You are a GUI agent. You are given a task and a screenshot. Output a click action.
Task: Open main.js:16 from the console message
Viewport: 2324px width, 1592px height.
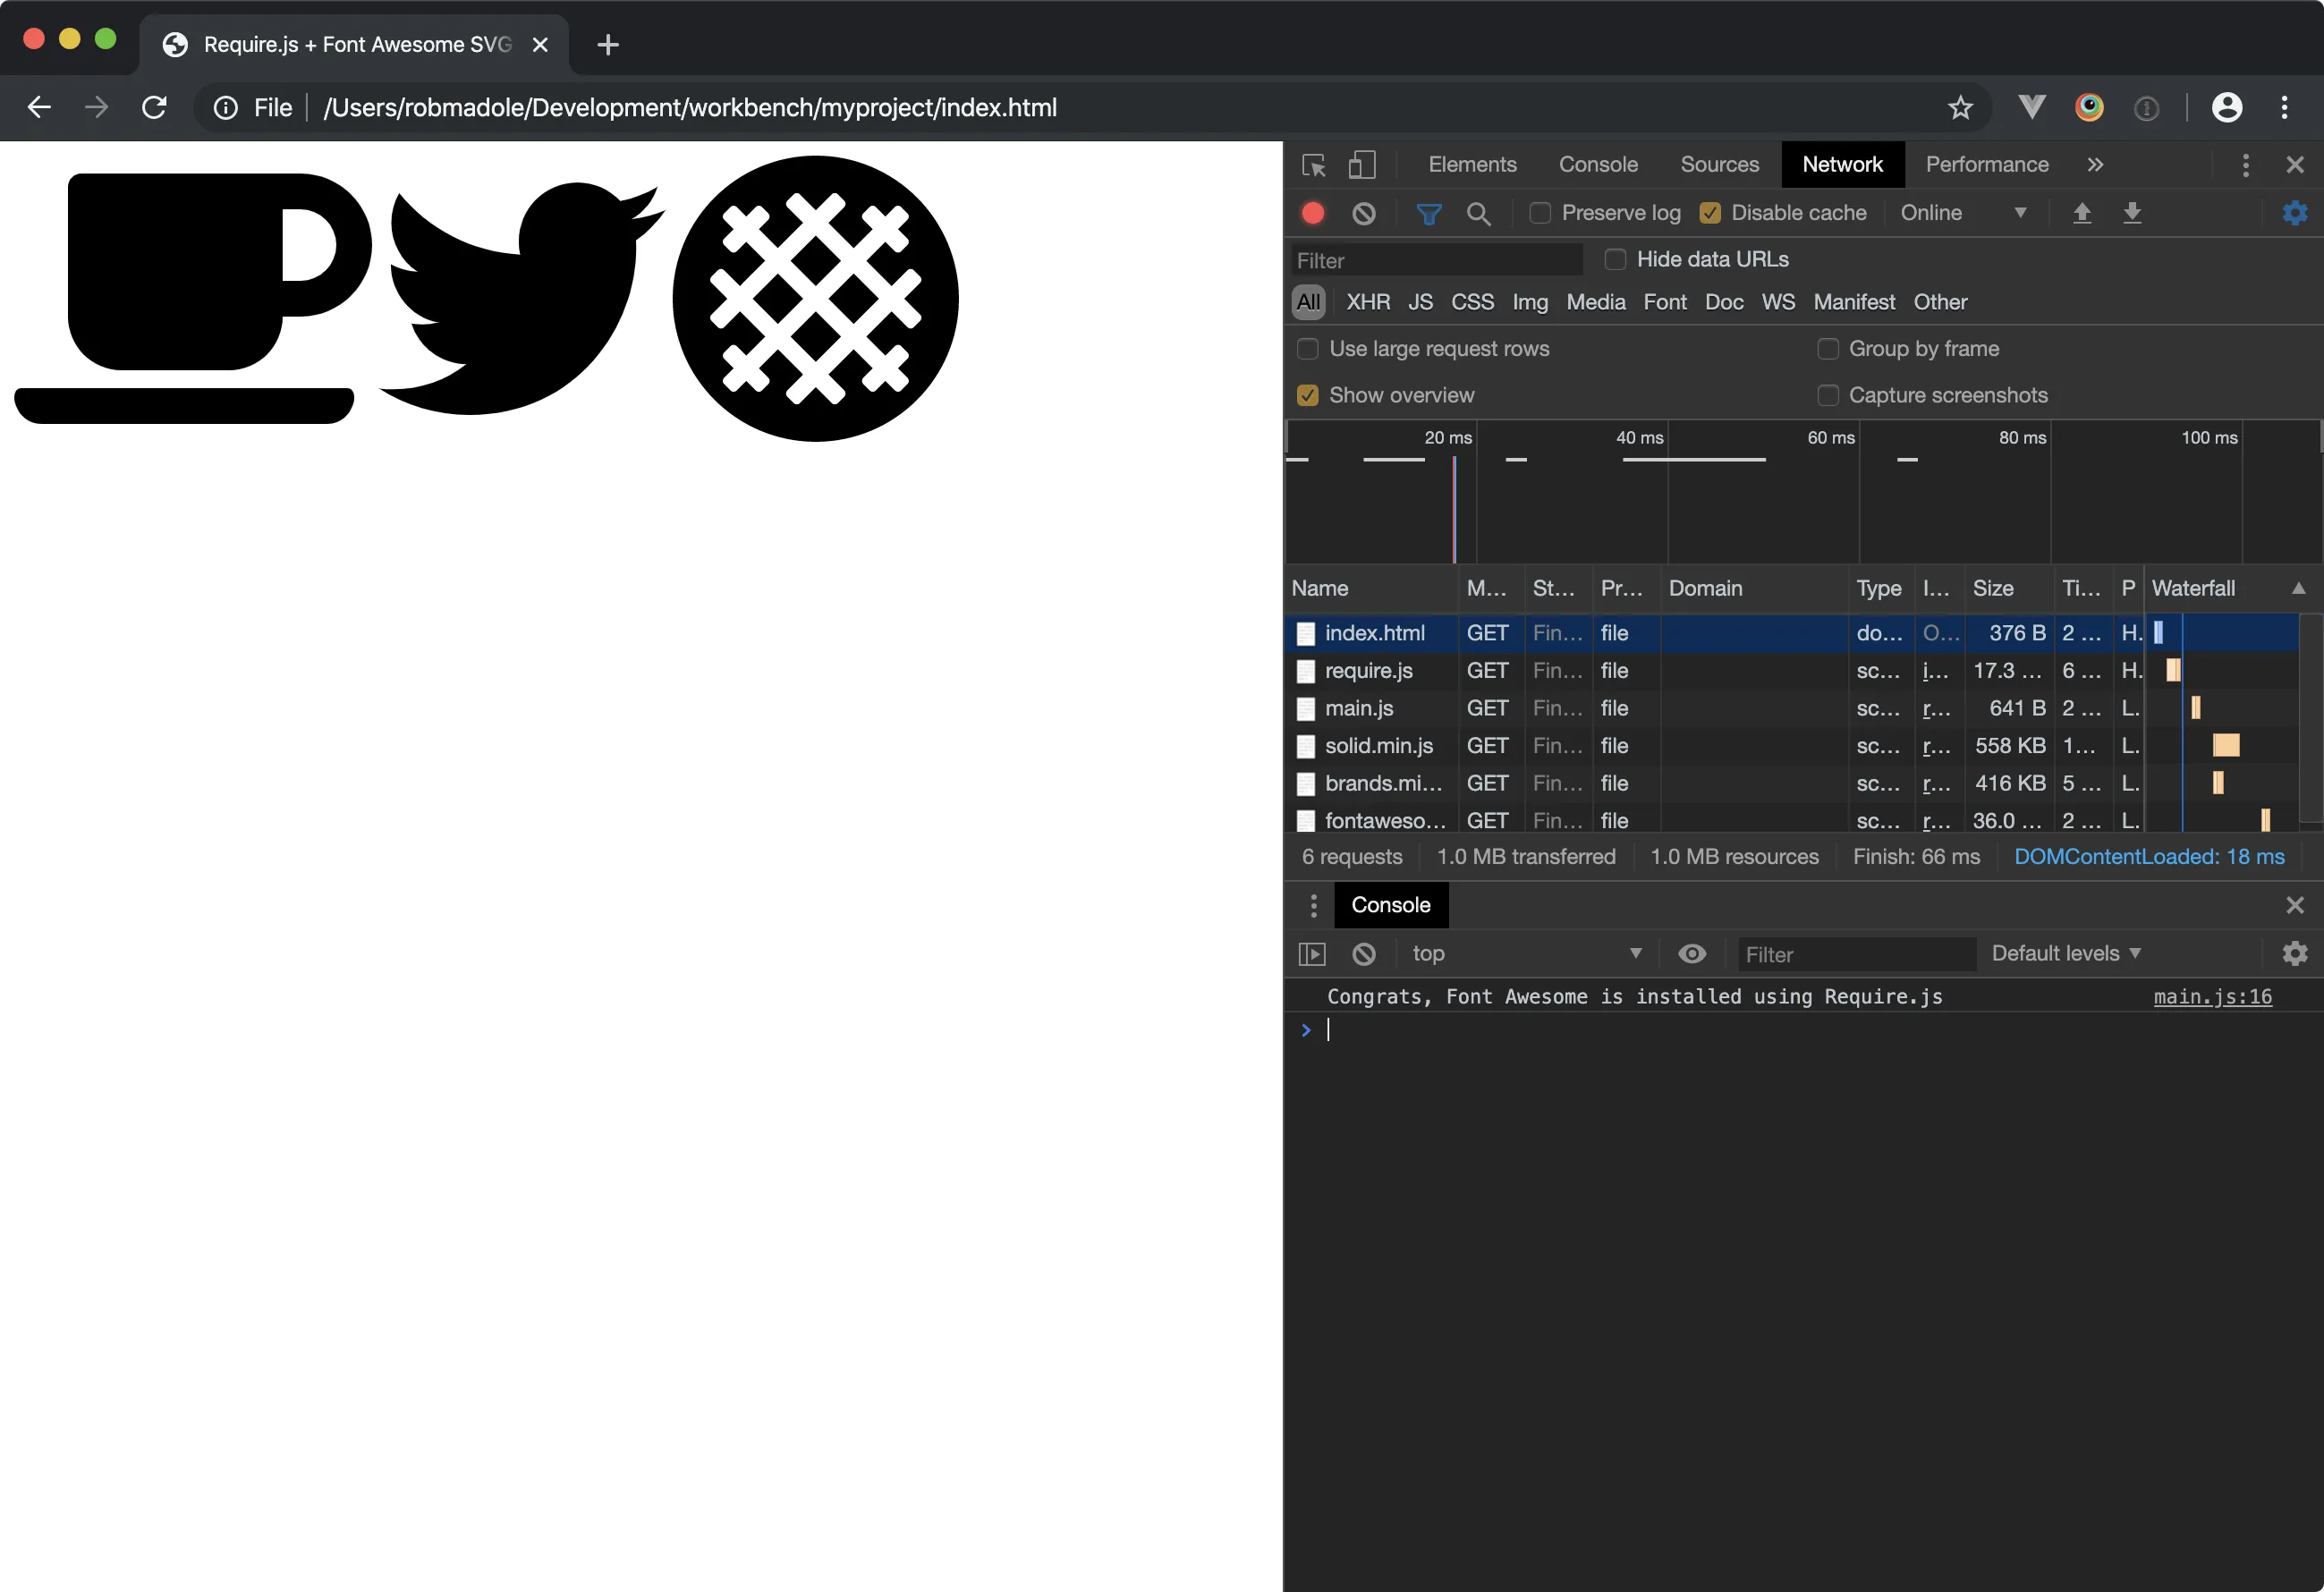[2213, 997]
